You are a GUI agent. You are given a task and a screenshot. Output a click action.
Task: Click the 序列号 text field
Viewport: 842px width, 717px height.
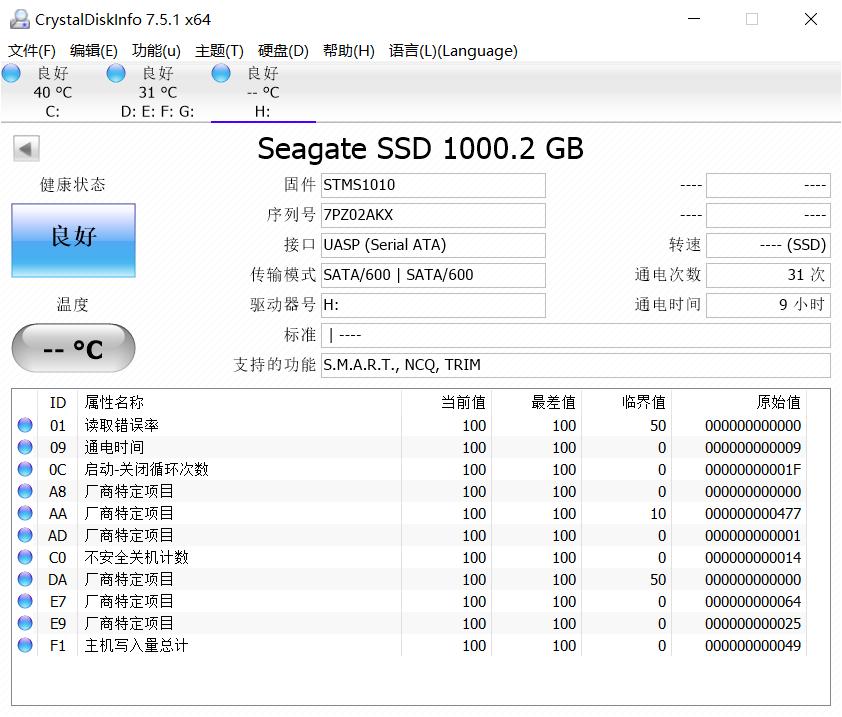tap(432, 215)
